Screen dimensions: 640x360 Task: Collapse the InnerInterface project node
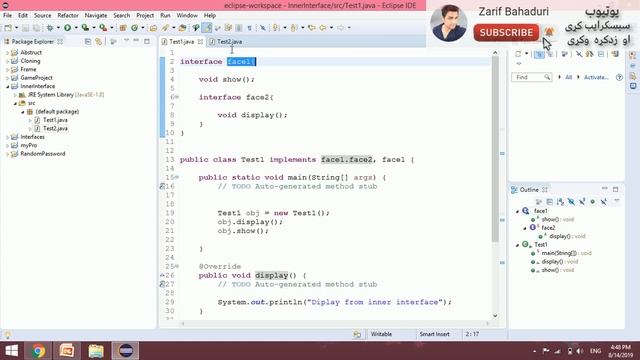[7, 87]
